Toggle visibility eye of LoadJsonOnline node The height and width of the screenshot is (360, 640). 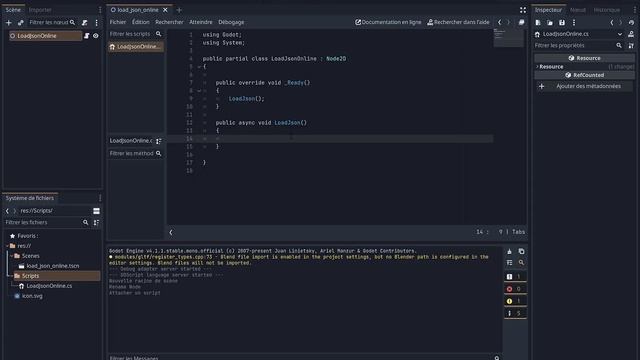[x=96, y=36]
